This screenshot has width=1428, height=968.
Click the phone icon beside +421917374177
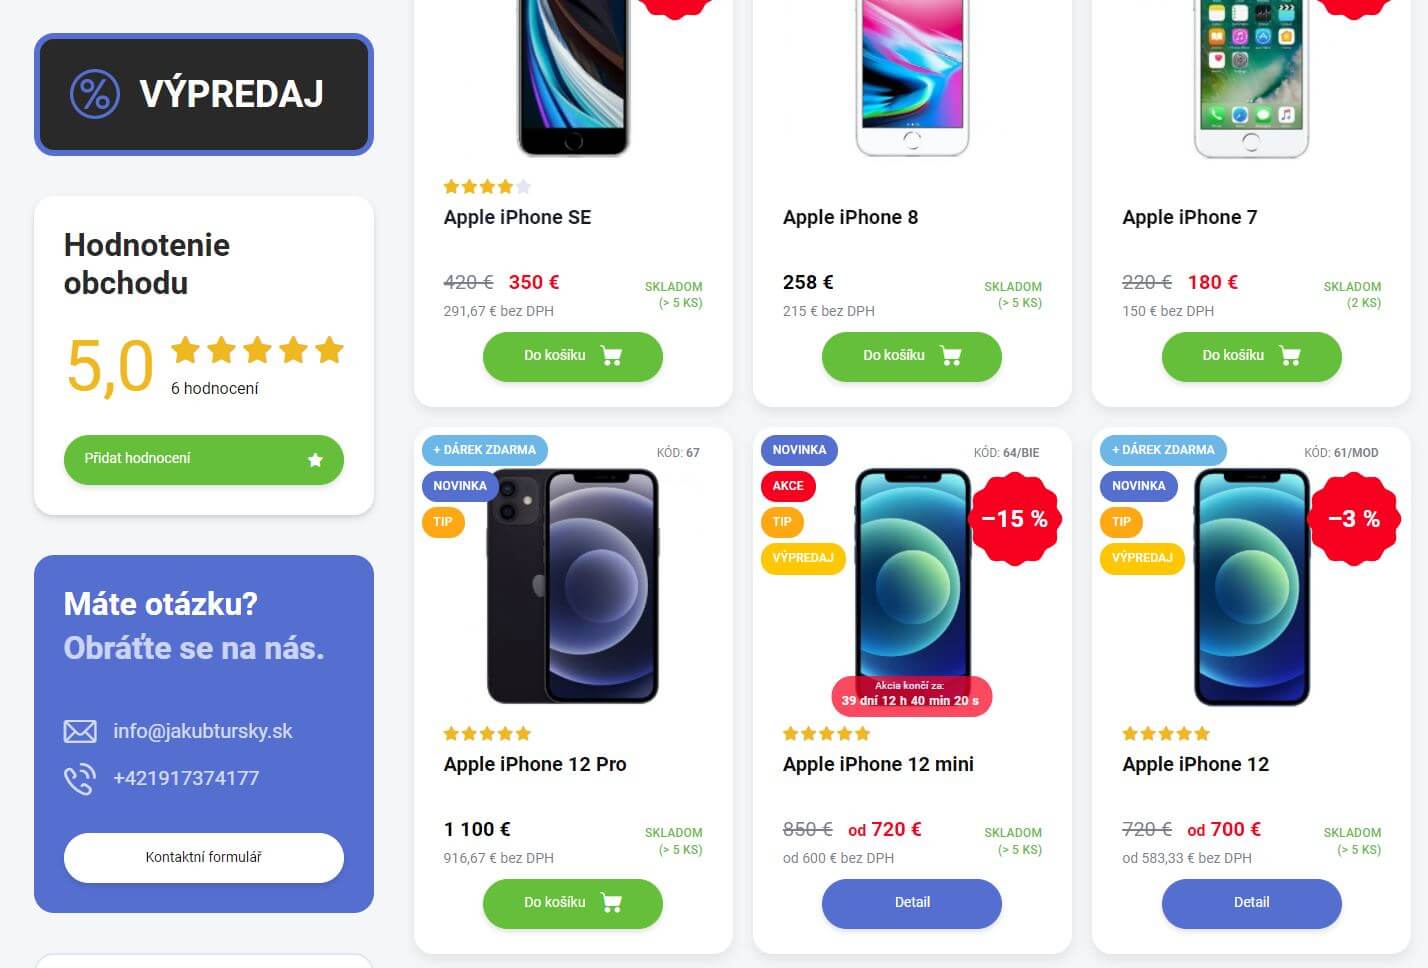(x=80, y=779)
